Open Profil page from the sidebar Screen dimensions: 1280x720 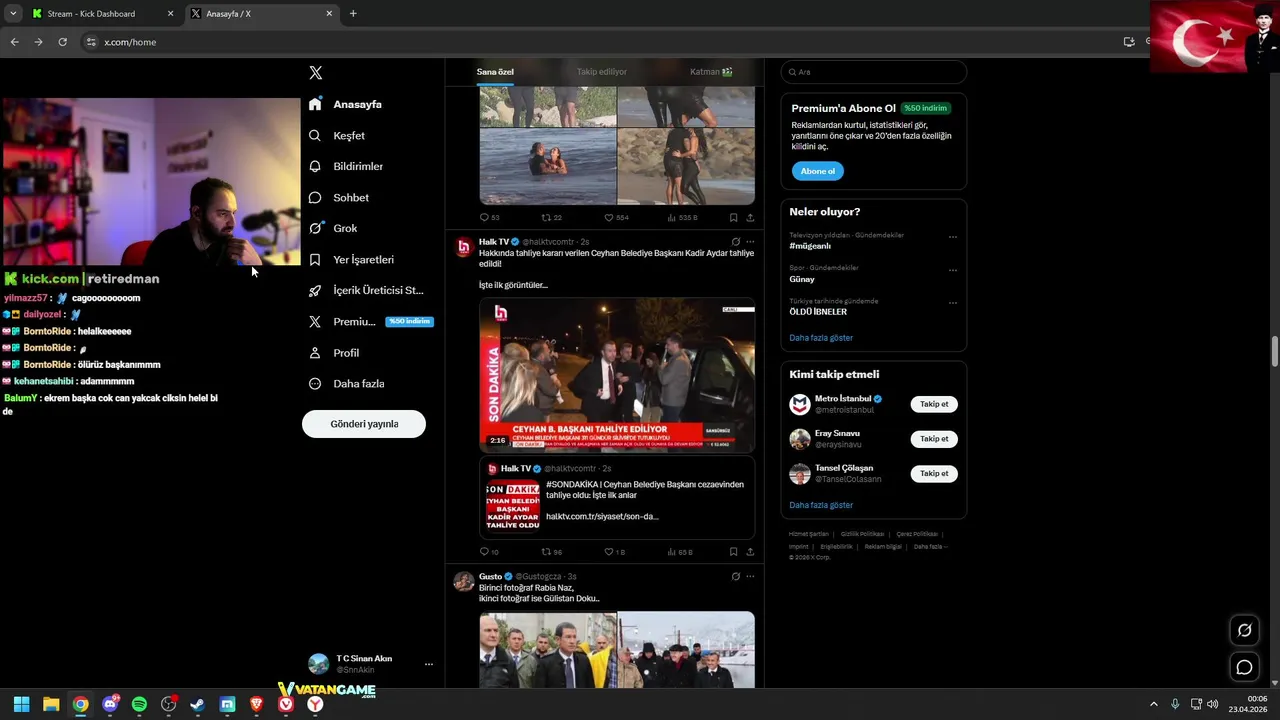point(334,353)
